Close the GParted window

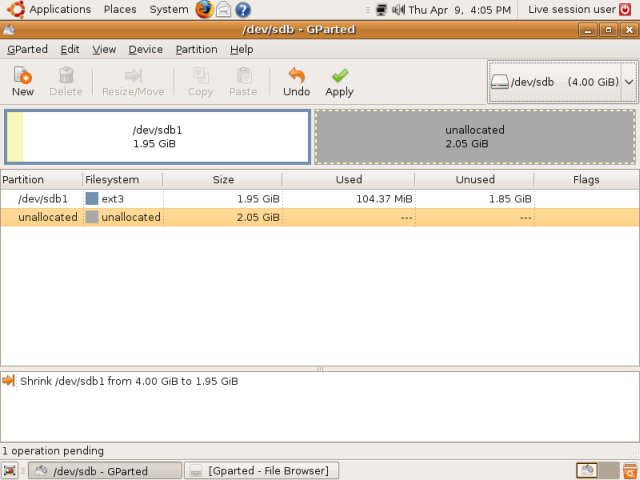click(629, 30)
